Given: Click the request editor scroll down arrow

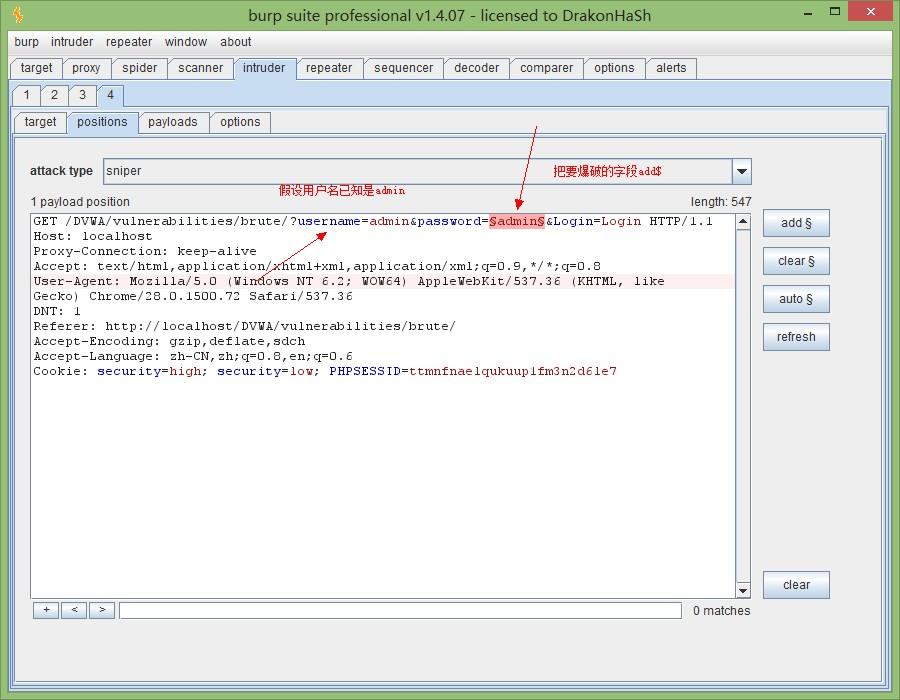Looking at the screenshot, I should (743, 590).
